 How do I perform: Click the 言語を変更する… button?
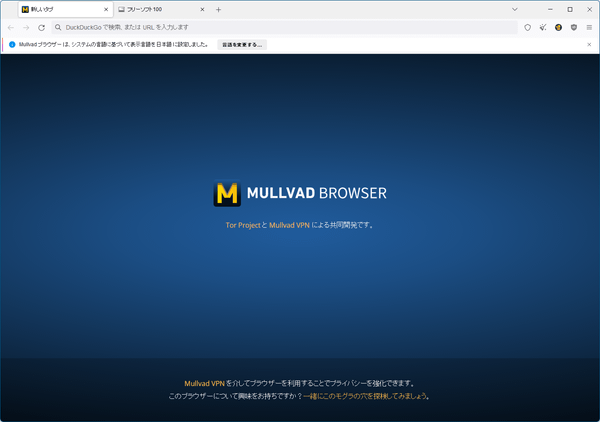tap(242, 45)
